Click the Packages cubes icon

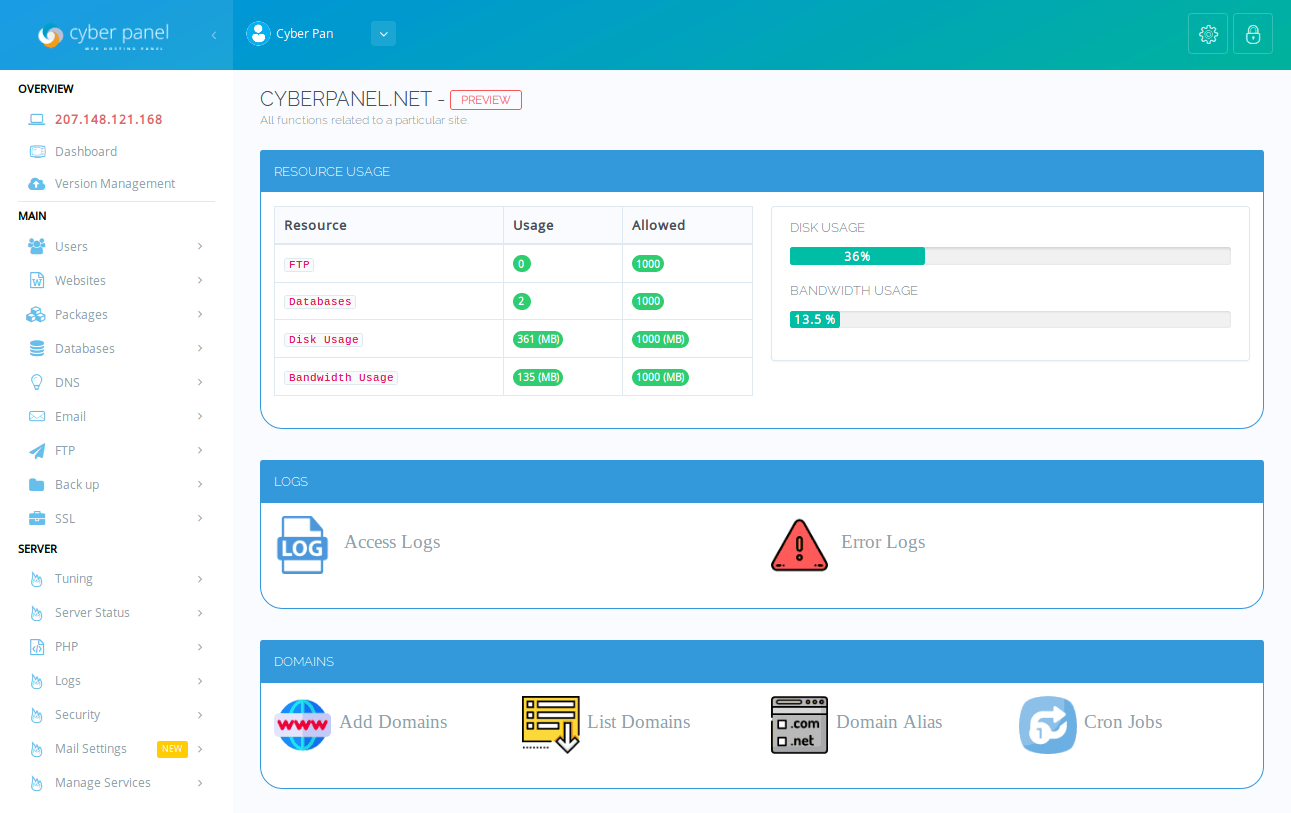click(37, 314)
